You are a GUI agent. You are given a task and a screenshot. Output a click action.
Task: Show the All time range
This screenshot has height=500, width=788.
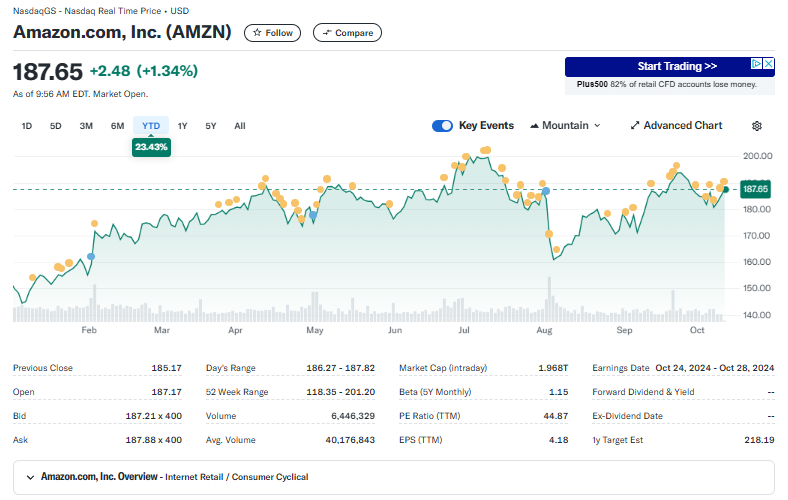(240, 126)
